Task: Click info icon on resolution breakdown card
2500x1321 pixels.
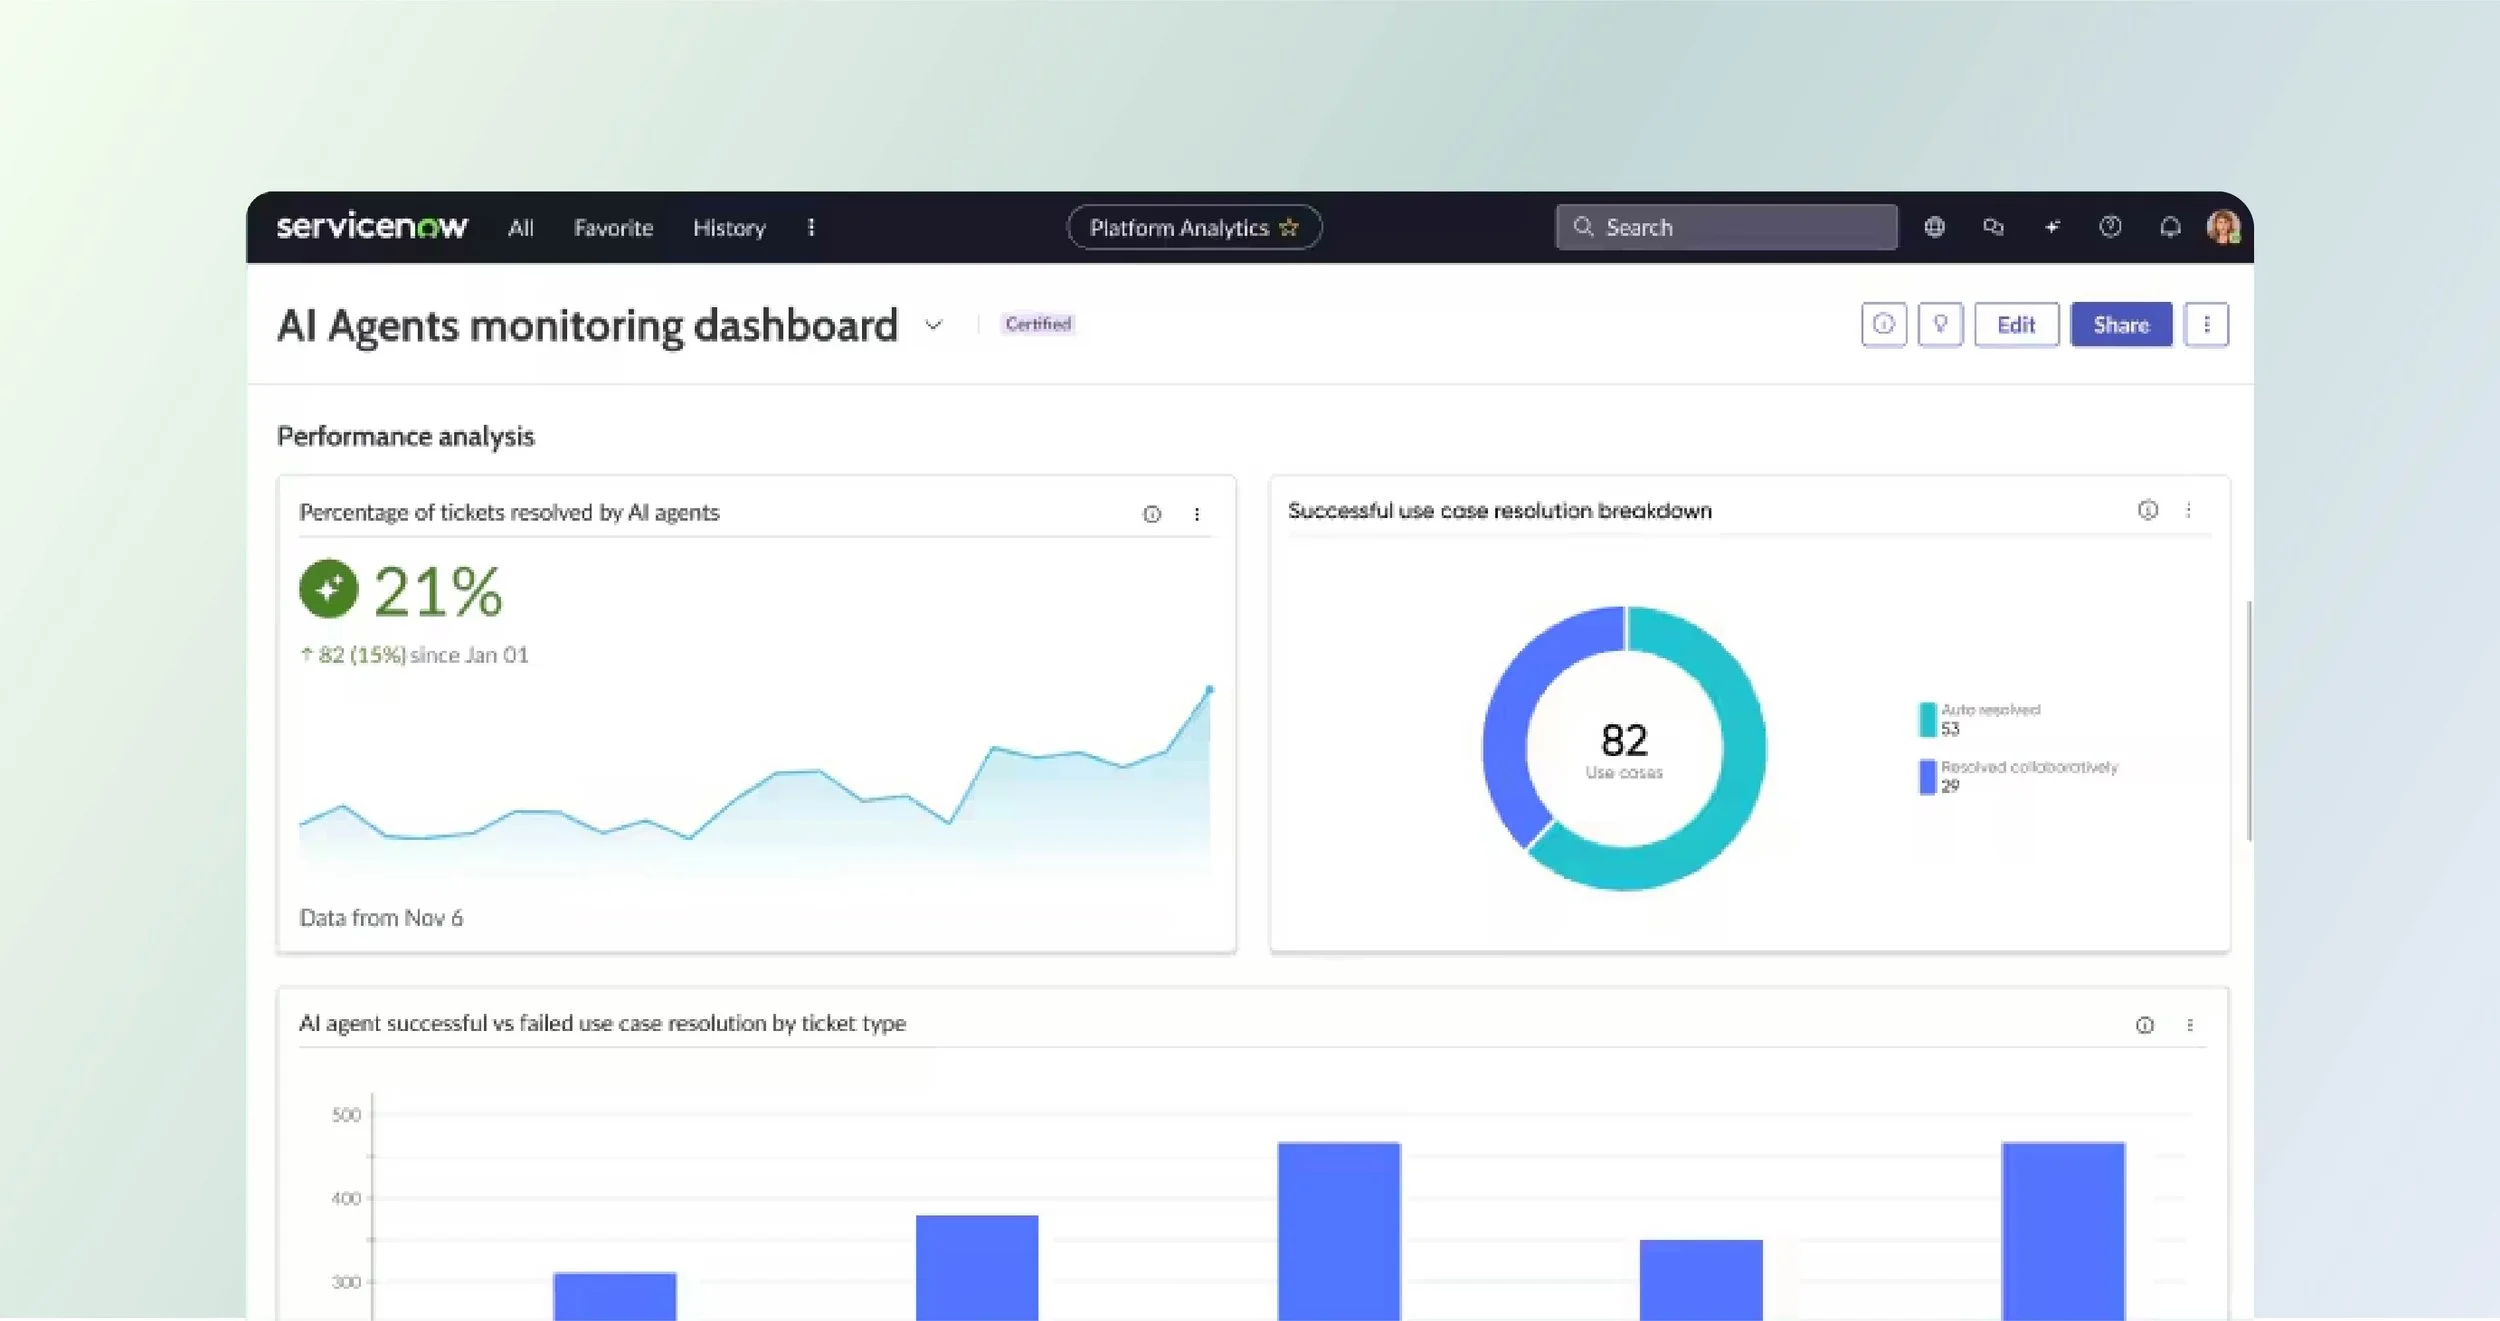Action: click(2147, 510)
